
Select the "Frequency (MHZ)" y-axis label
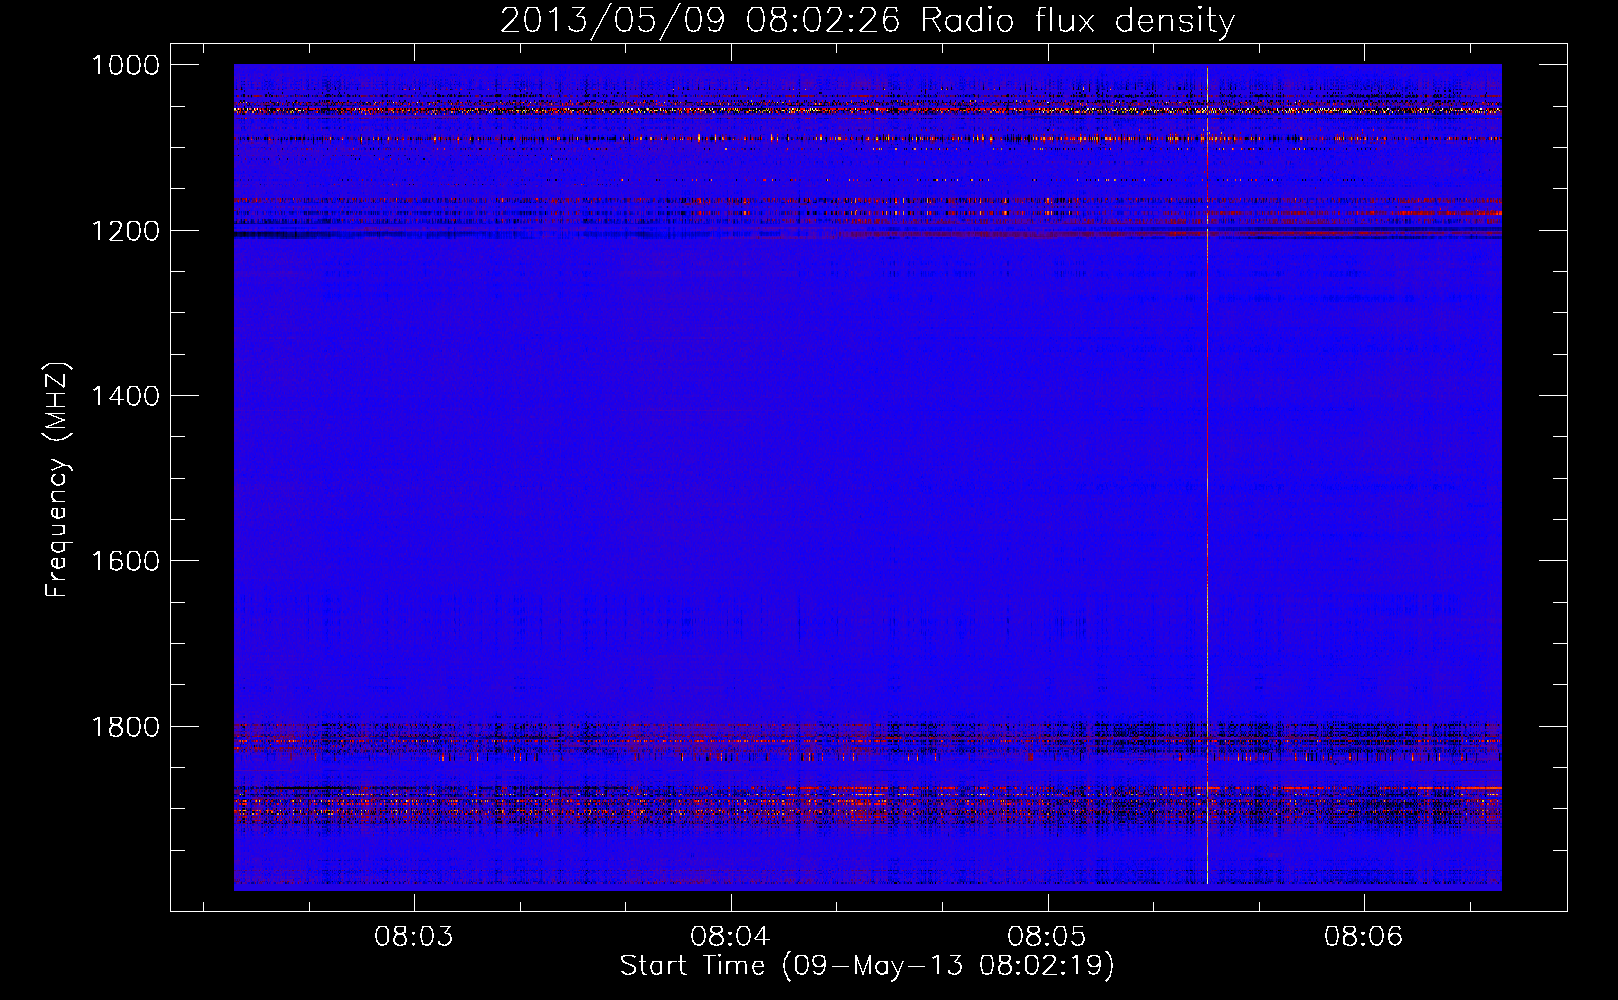pos(57,480)
